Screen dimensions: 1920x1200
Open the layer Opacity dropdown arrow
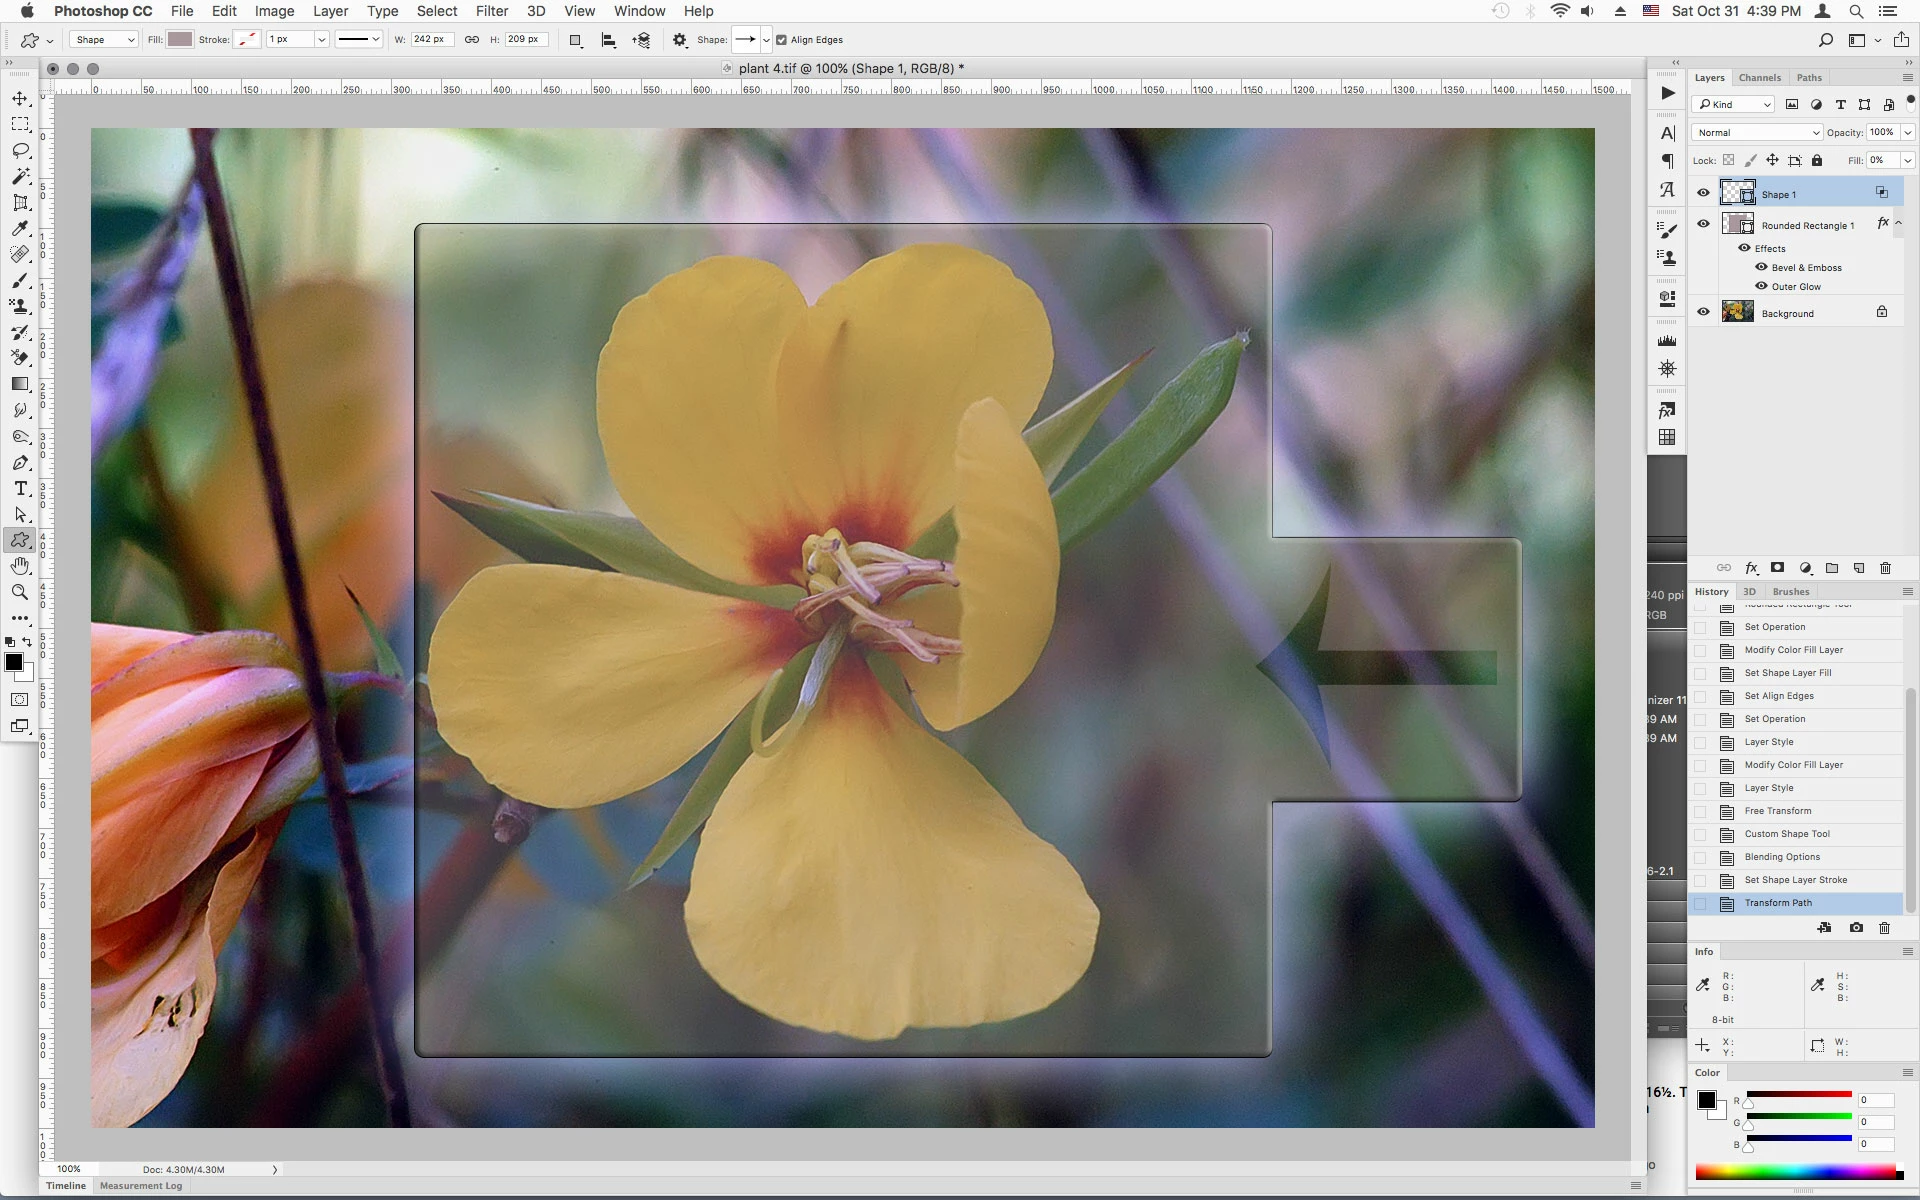[1907, 132]
